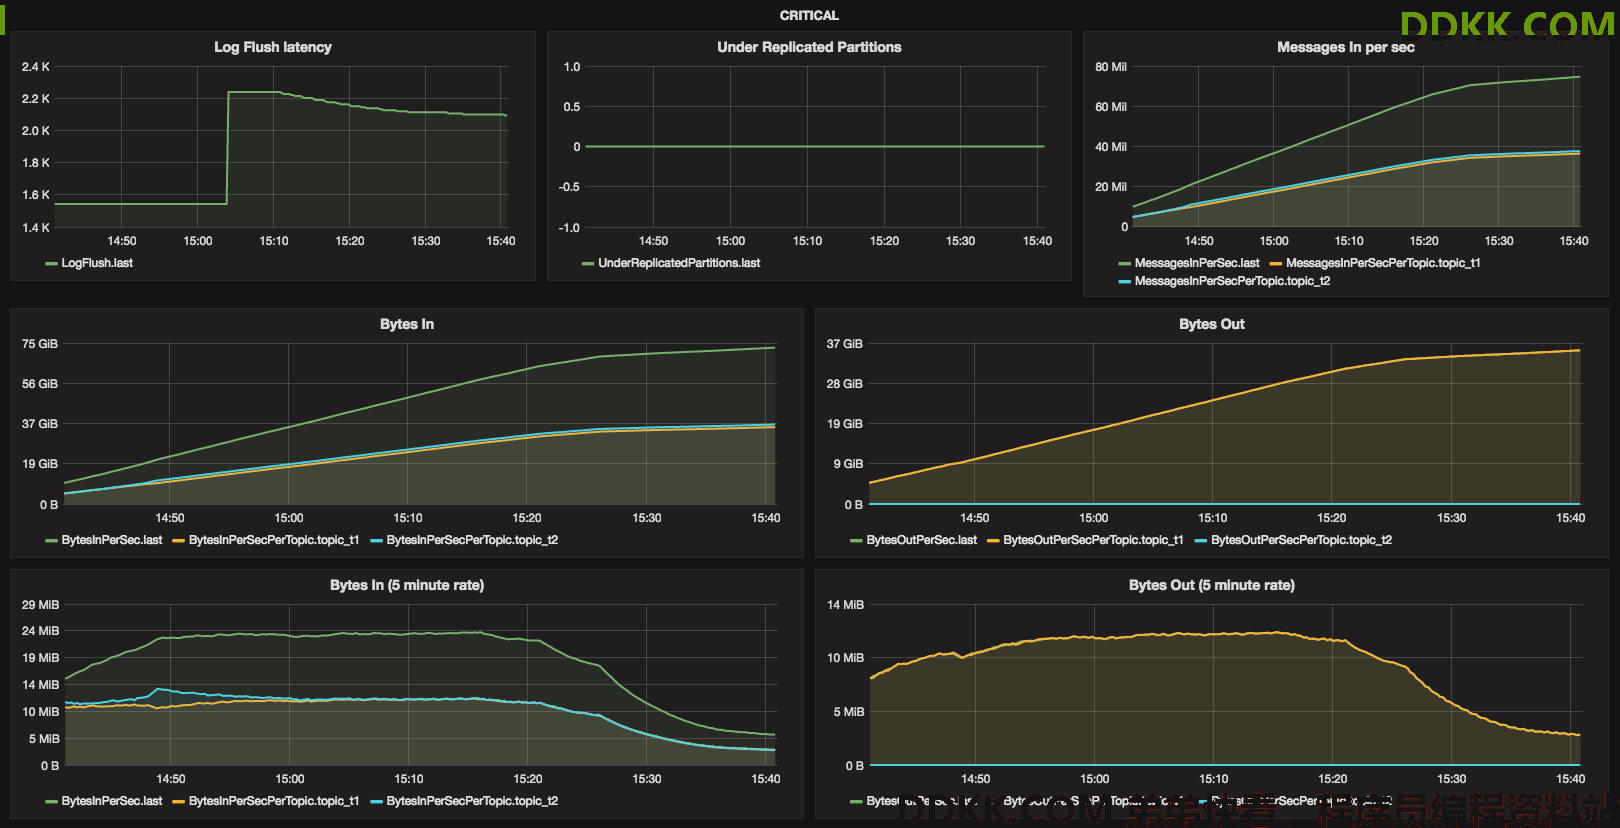Collapse the CRITICAL dashboard row
This screenshot has width=1620, height=828.
[x=809, y=15]
